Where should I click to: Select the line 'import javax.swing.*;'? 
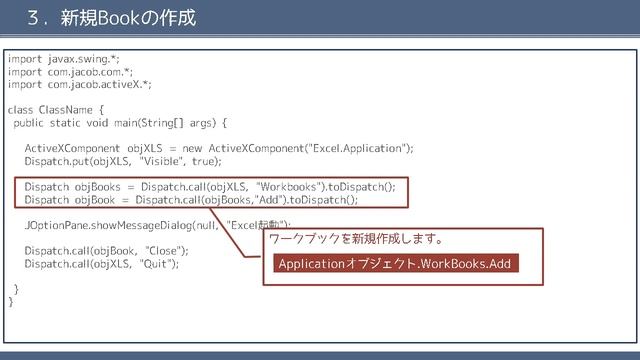coord(64,59)
